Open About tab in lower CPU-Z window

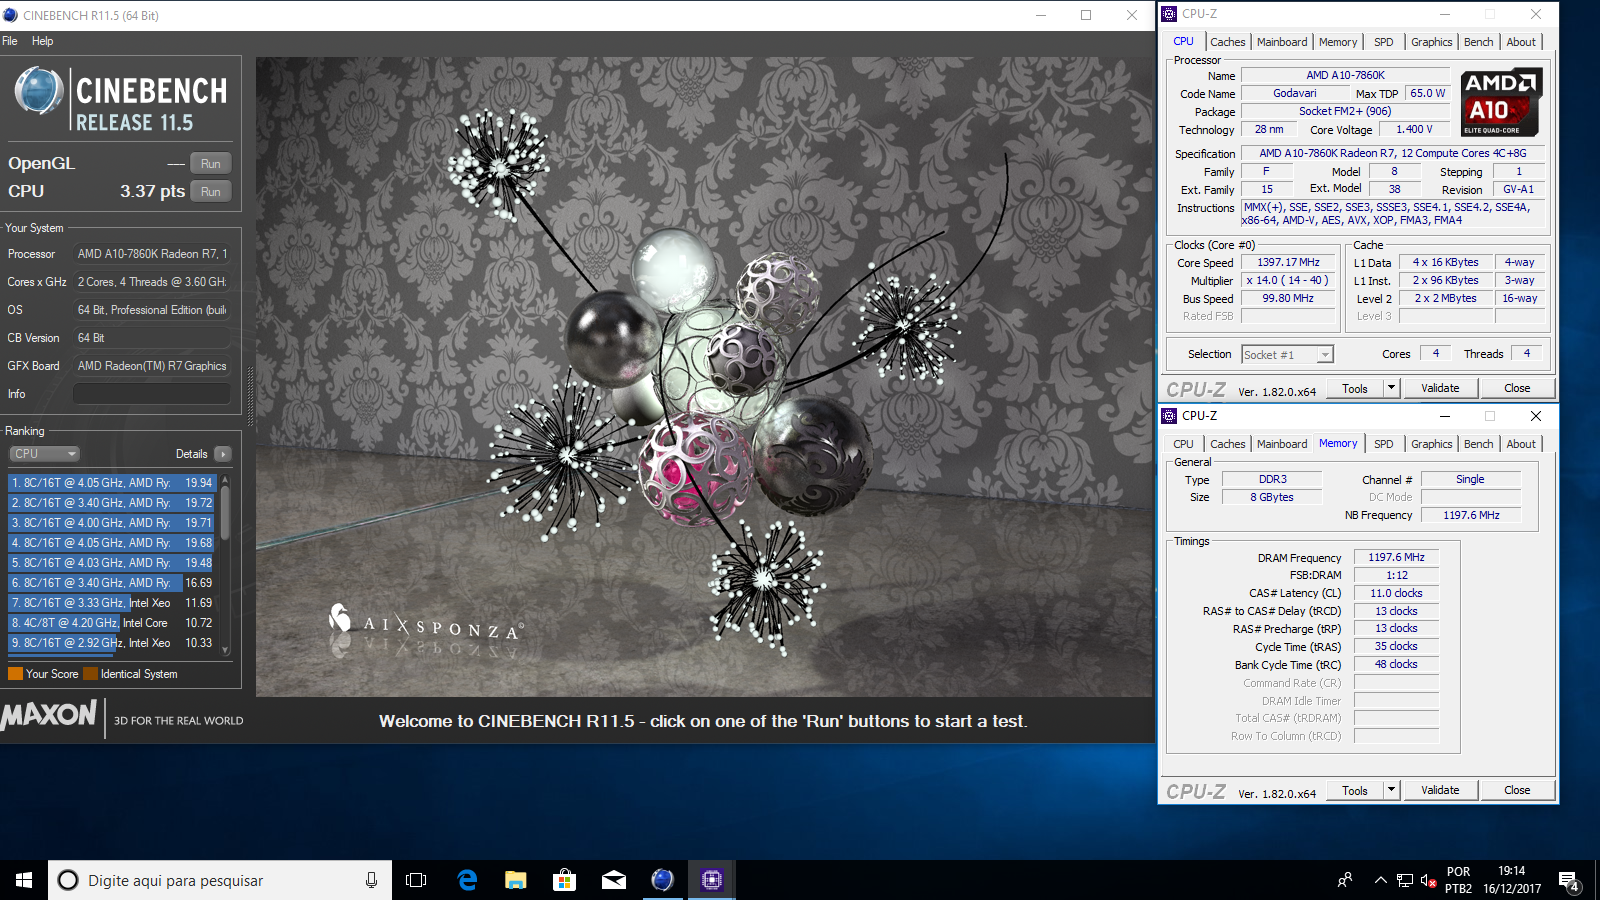(1521, 444)
